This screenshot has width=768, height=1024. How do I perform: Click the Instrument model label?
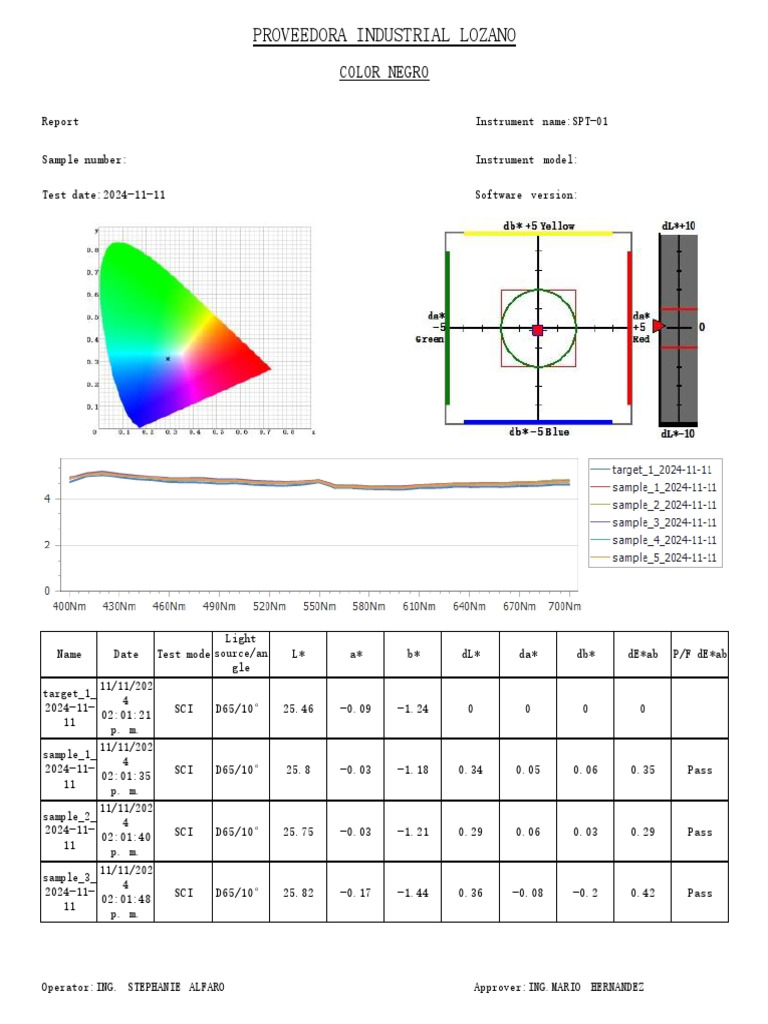526,159
